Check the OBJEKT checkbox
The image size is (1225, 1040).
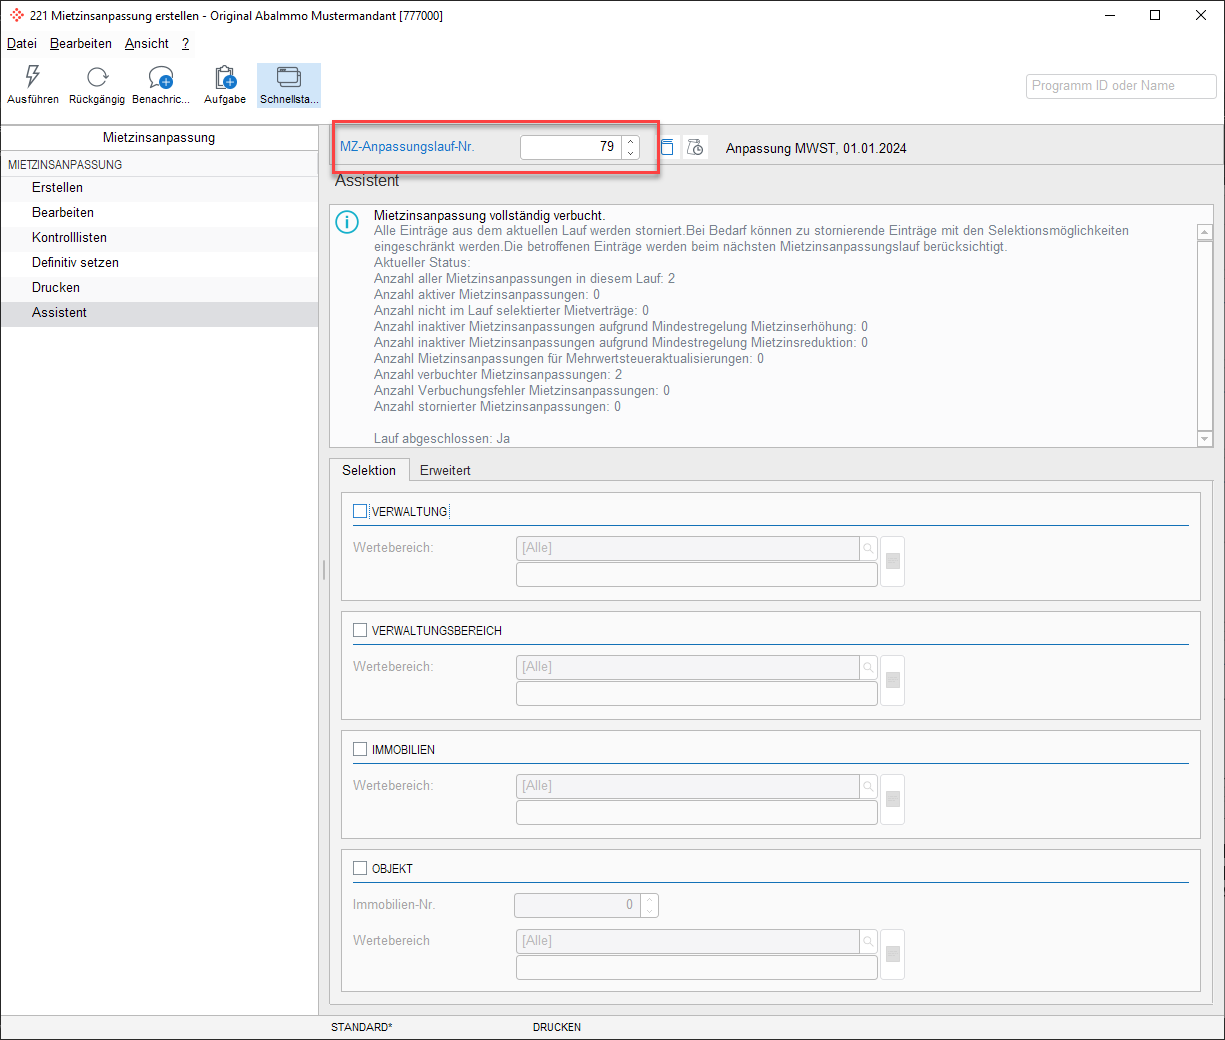(x=360, y=868)
